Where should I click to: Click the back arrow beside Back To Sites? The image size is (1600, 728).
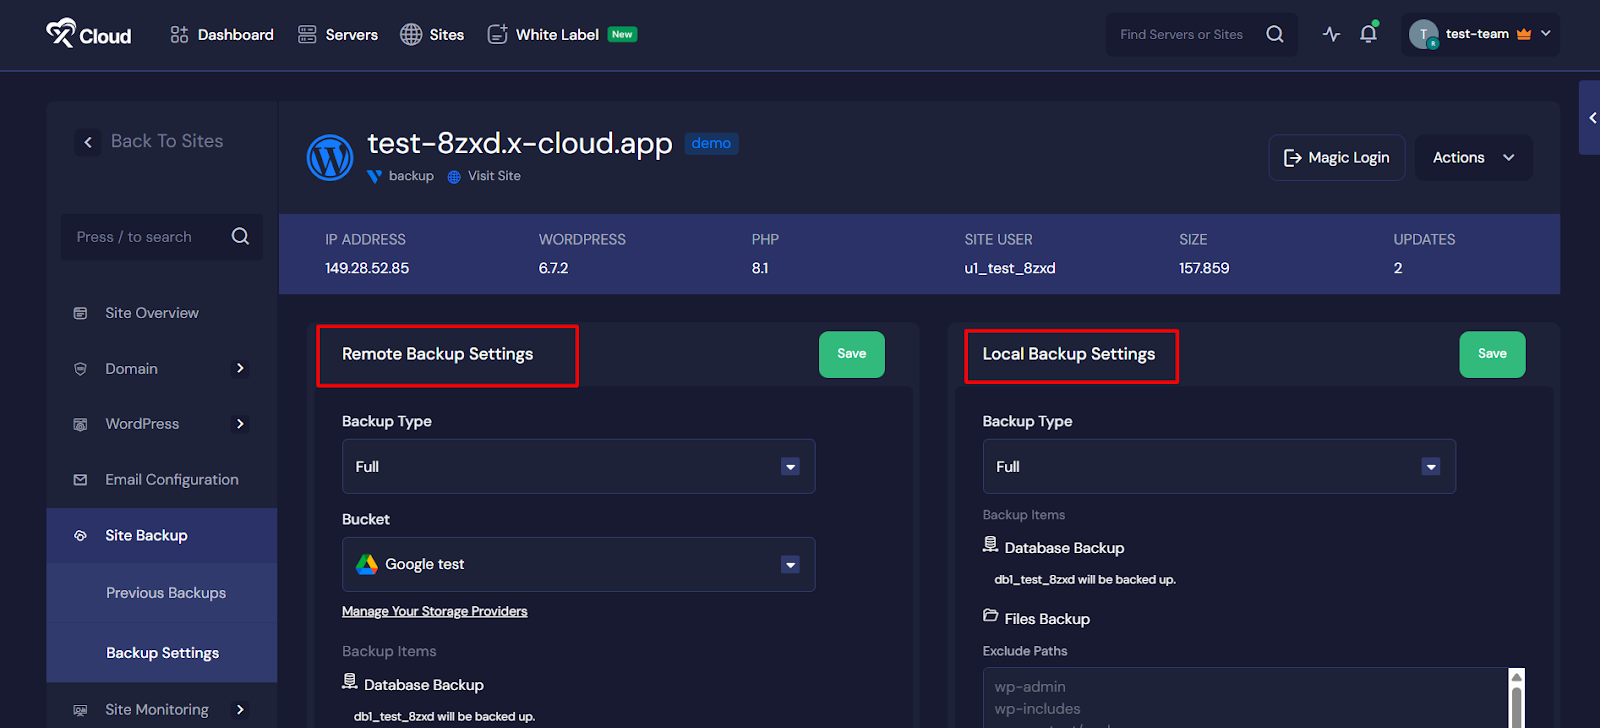point(88,142)
